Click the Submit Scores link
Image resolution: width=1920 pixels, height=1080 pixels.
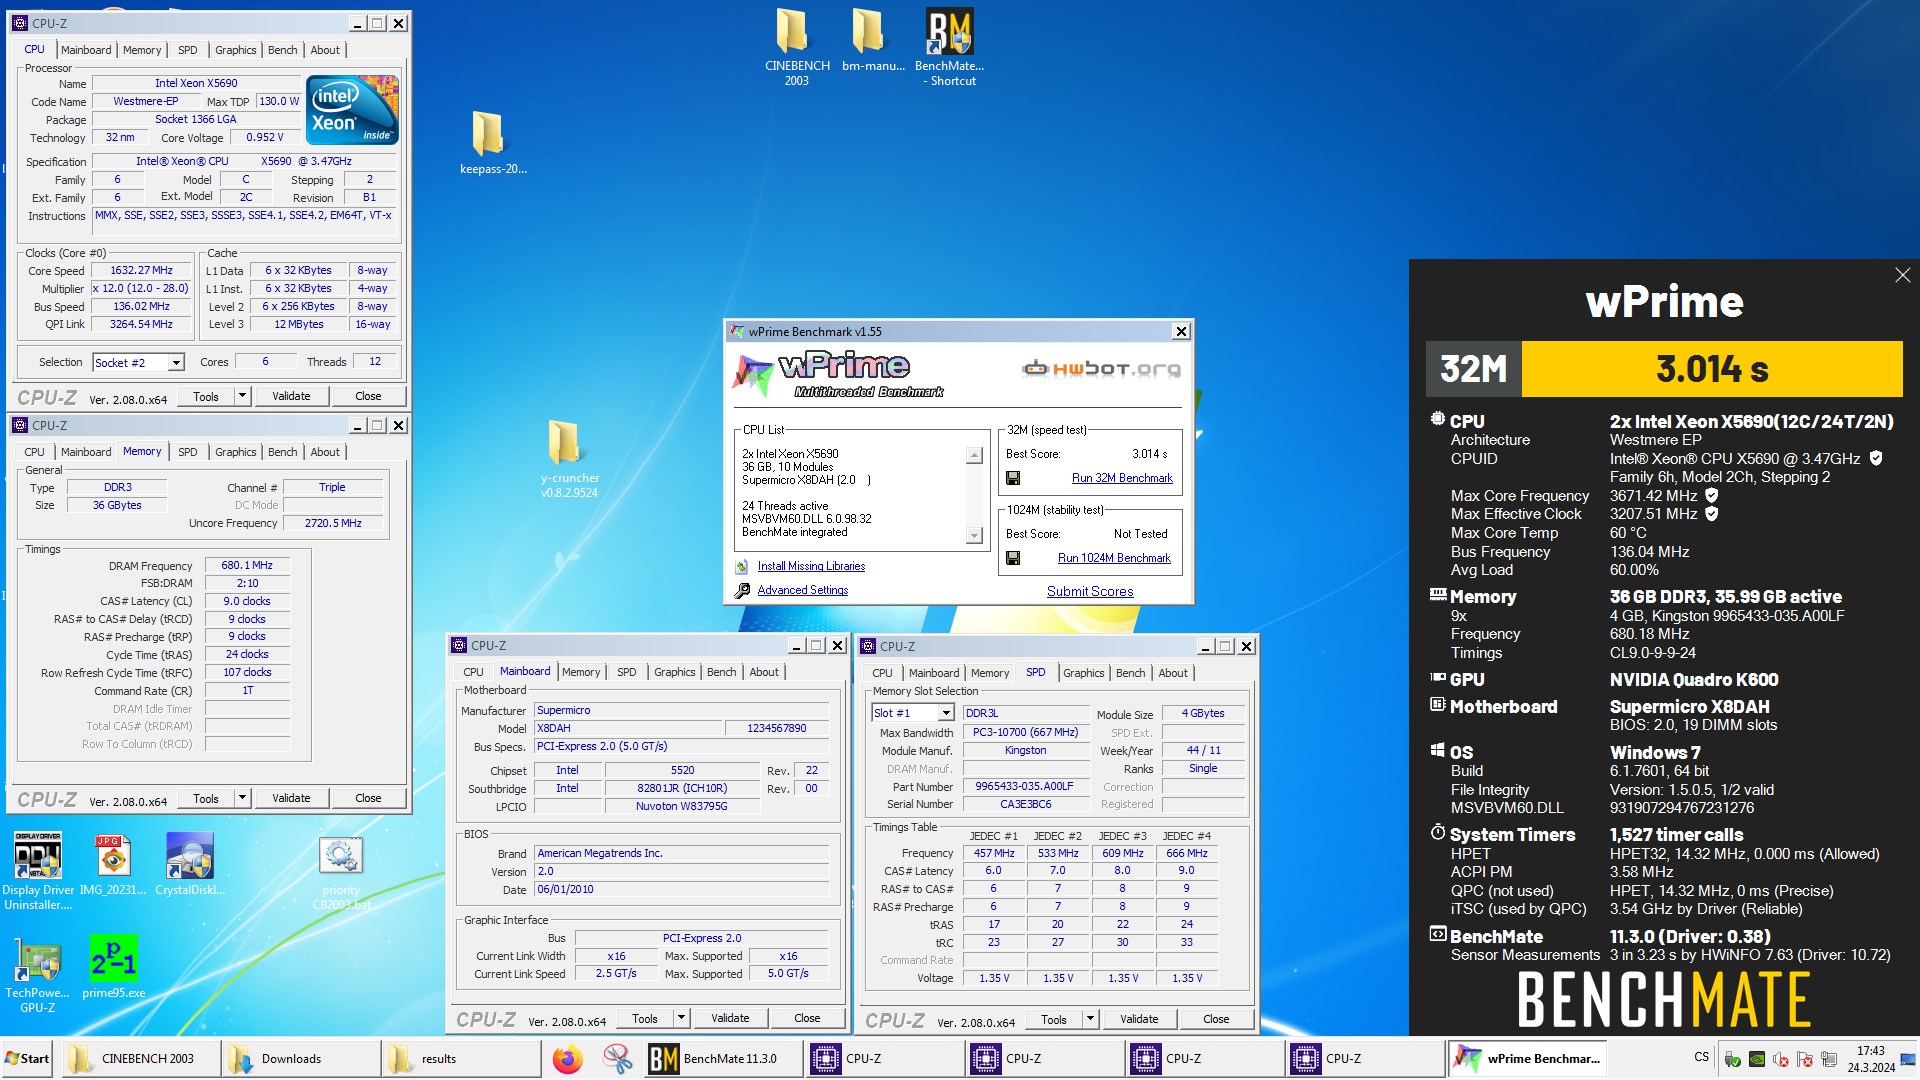(x=1090, y=591)
